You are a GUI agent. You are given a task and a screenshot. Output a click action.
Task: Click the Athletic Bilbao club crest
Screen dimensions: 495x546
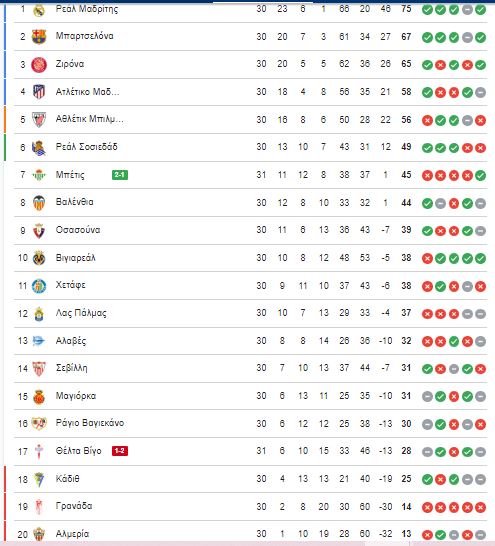39,119
